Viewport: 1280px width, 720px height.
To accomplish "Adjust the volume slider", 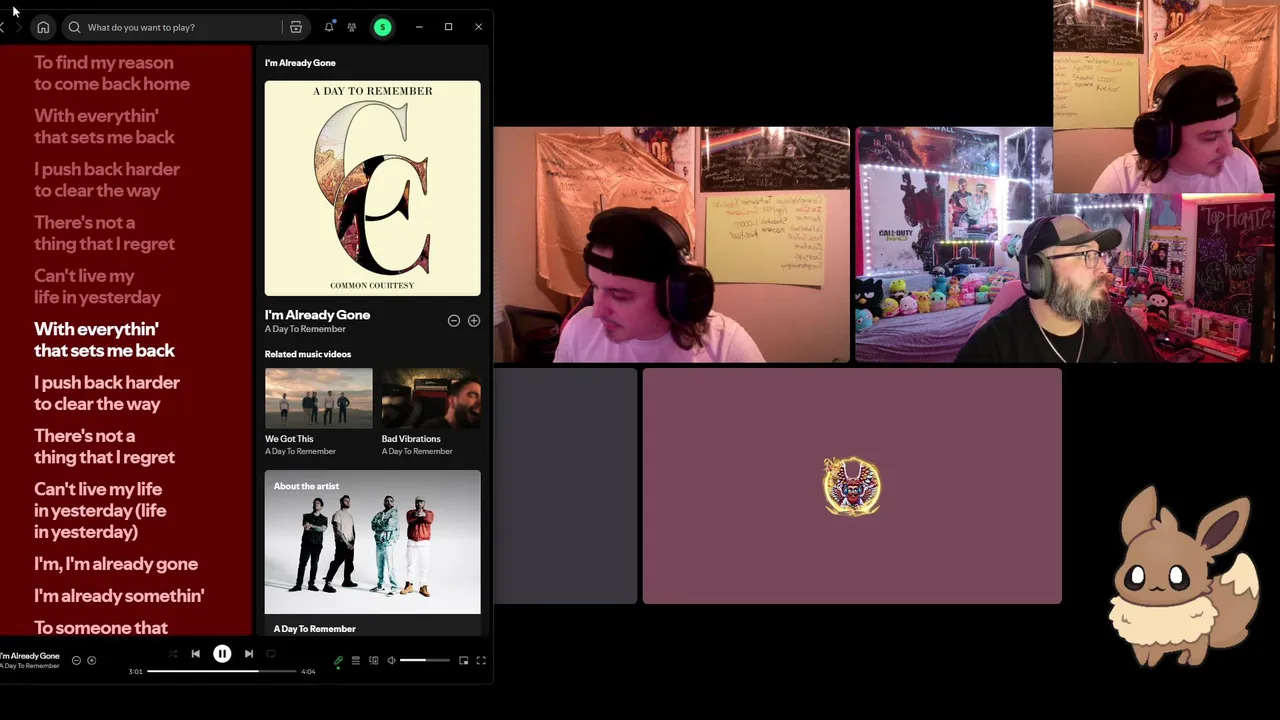I will point(425,661).
